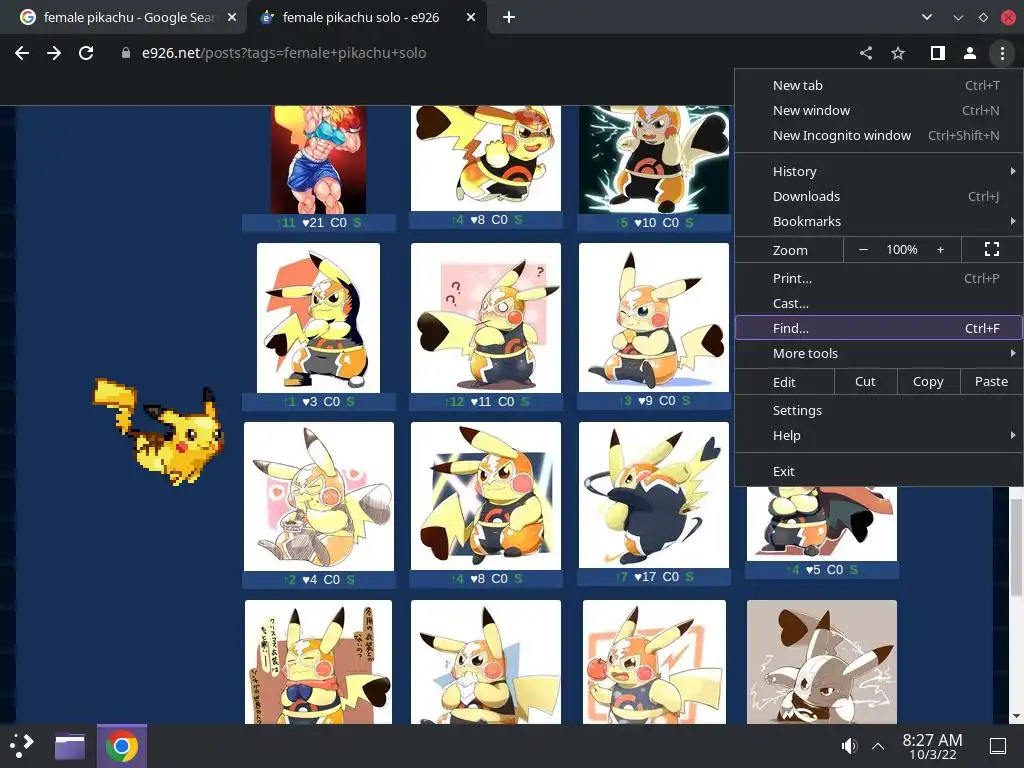Open the profile avatar icon
This screenshot has height=768, width=1024.
click(x=970, y=53)
